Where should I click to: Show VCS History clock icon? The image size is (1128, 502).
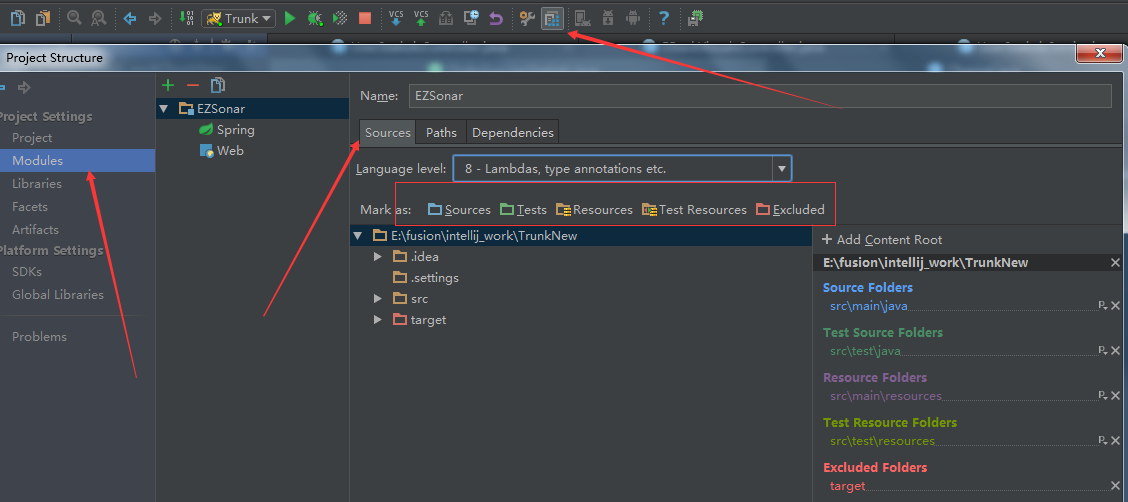tap(471, 18)
